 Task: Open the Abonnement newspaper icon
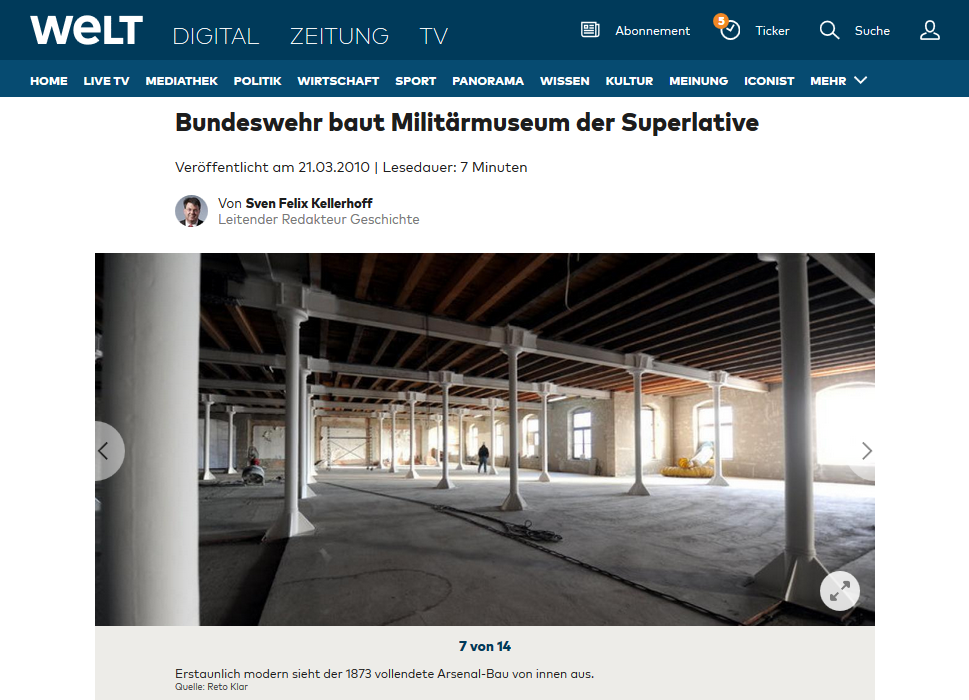(x=590, y=30)
